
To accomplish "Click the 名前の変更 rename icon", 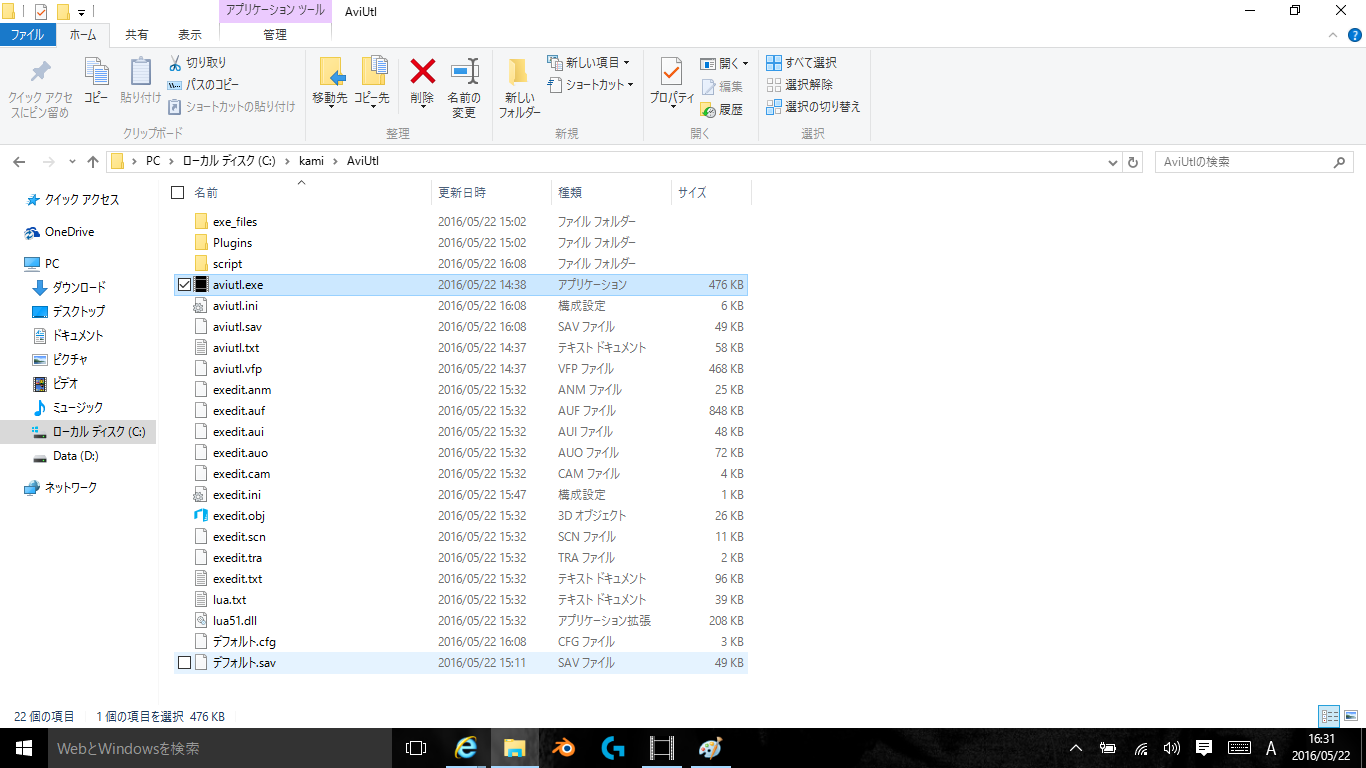I will coord(464,72).
